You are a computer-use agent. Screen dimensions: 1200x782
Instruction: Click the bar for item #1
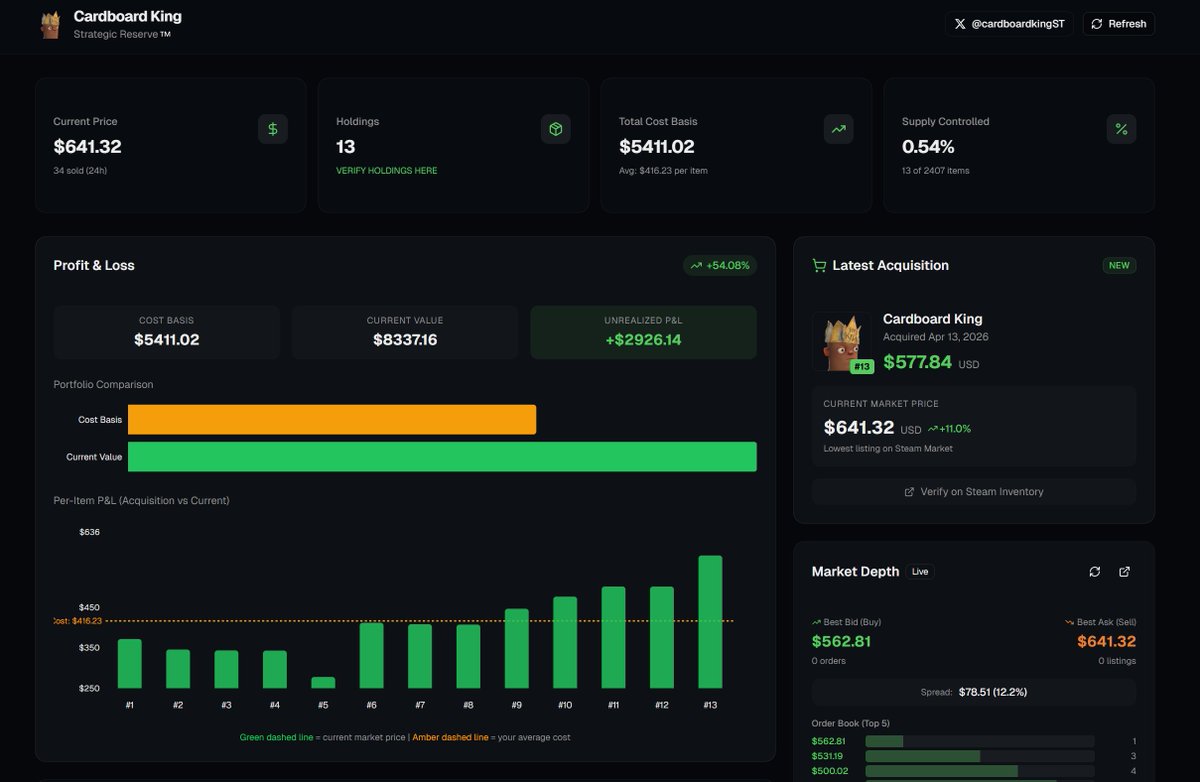pos(130,664)
